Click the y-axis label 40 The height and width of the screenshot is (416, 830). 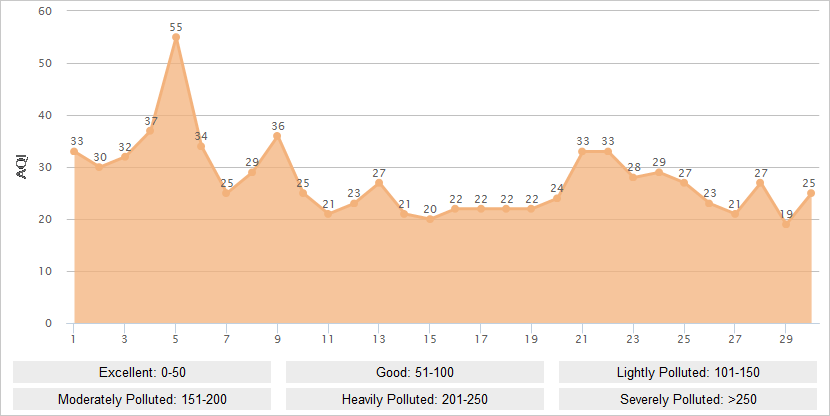pos(46,115)
